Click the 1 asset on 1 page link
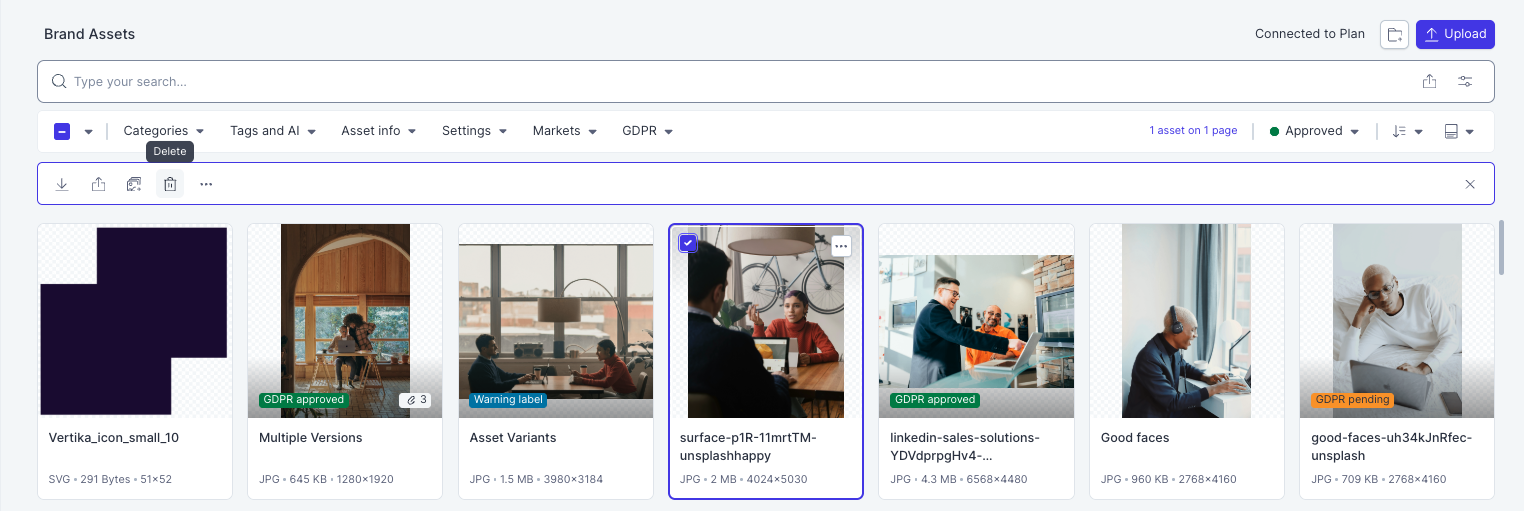Image resolution: width=1524 pixels, height=511 pixels. point(1193,131)
